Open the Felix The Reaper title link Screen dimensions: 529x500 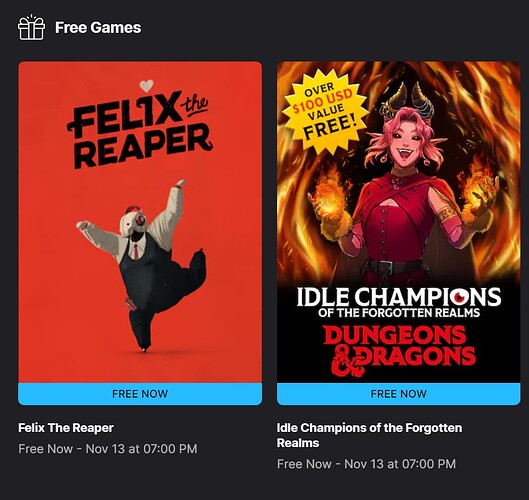[x=66, y=428]
